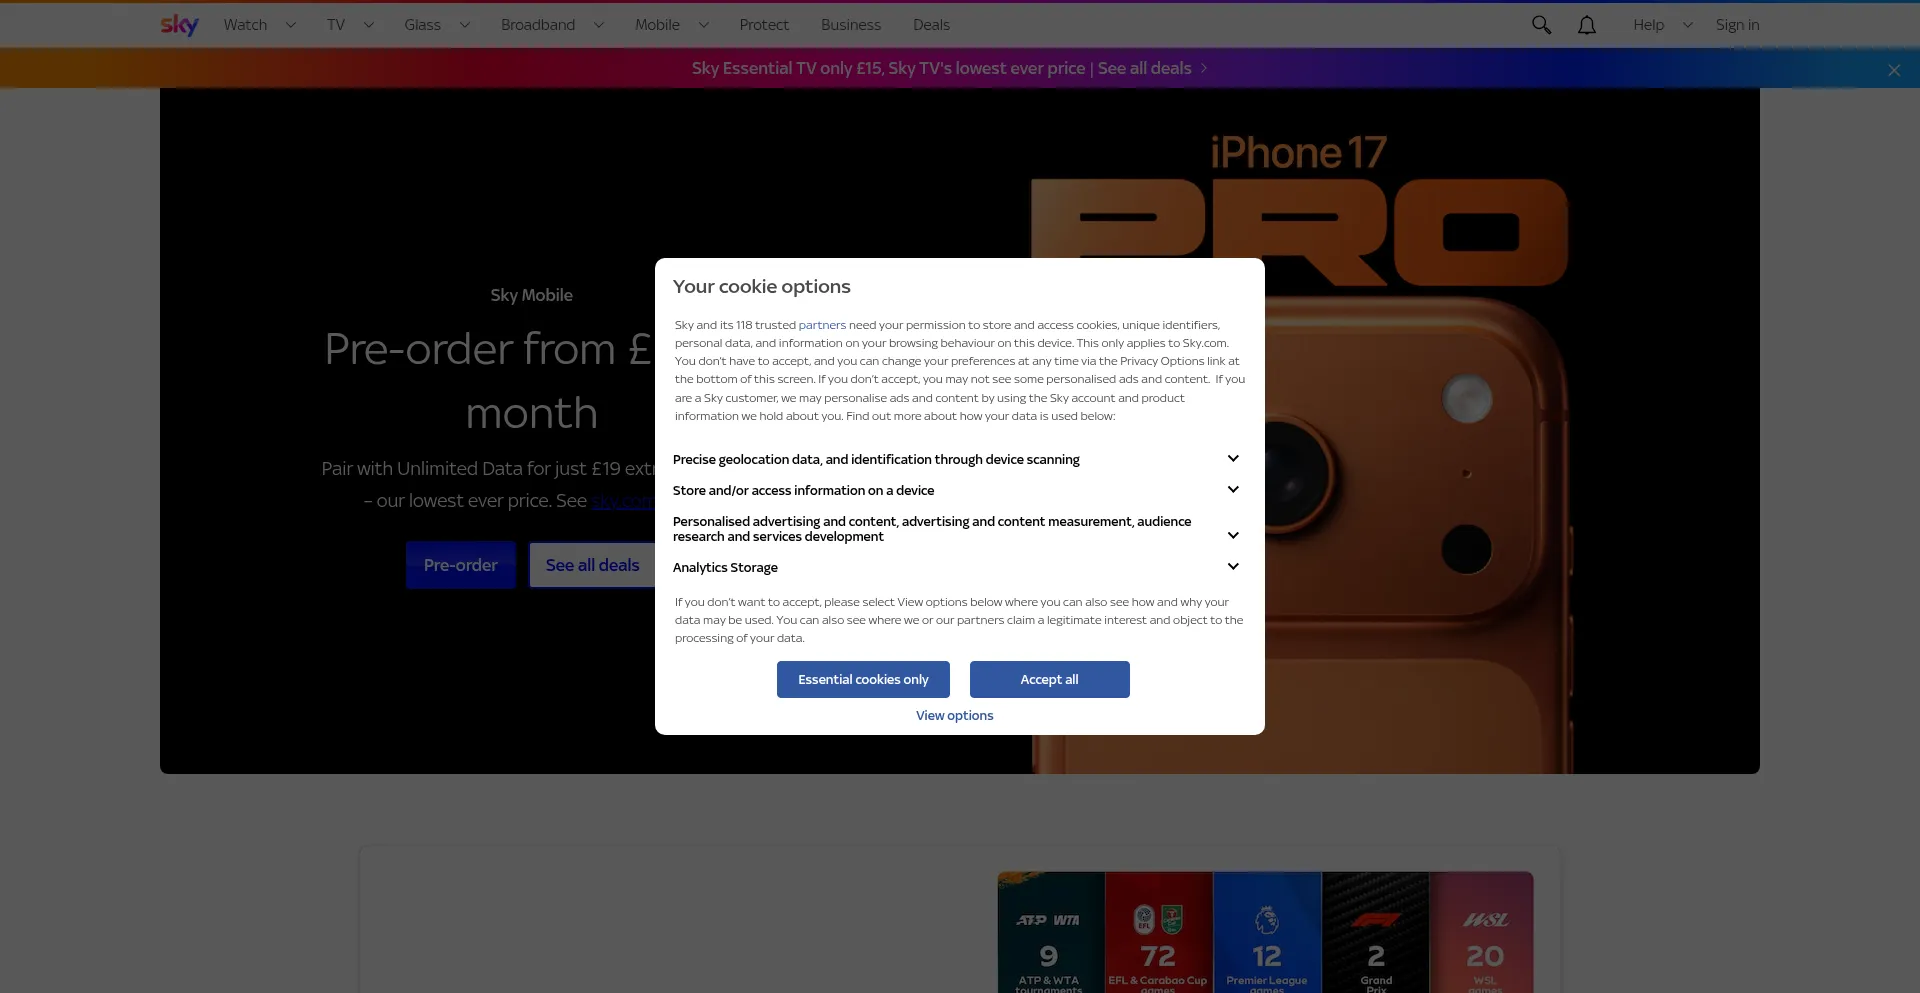Click the banner's right arrow chevron
The image size is (1920, 993).
[x=1204, y=68]
